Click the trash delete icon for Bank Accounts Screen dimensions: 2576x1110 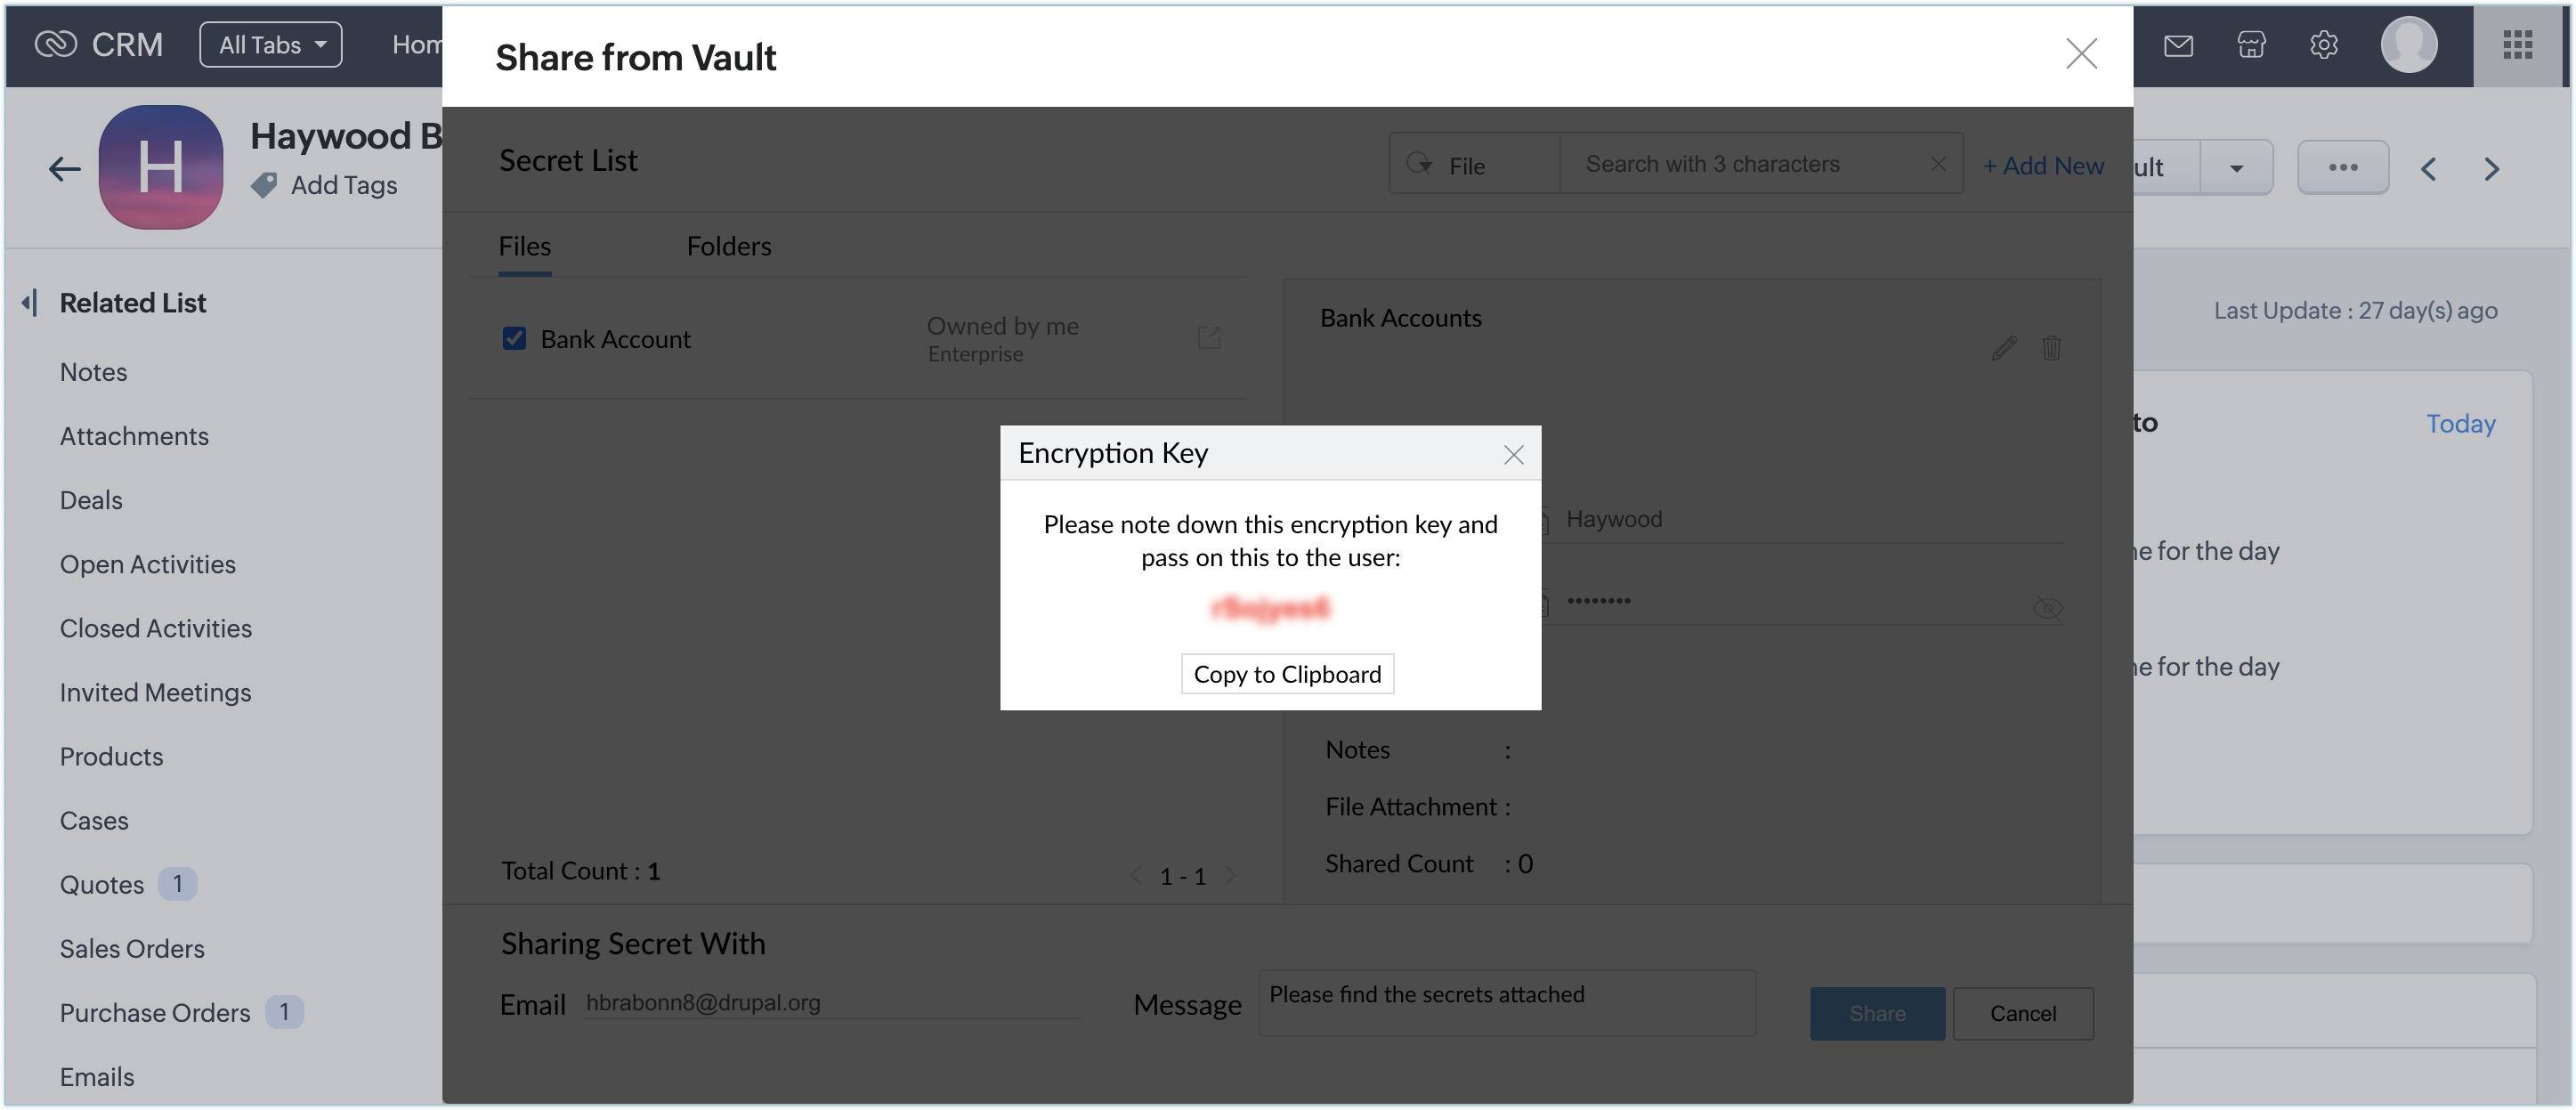tap(2051, 348)
